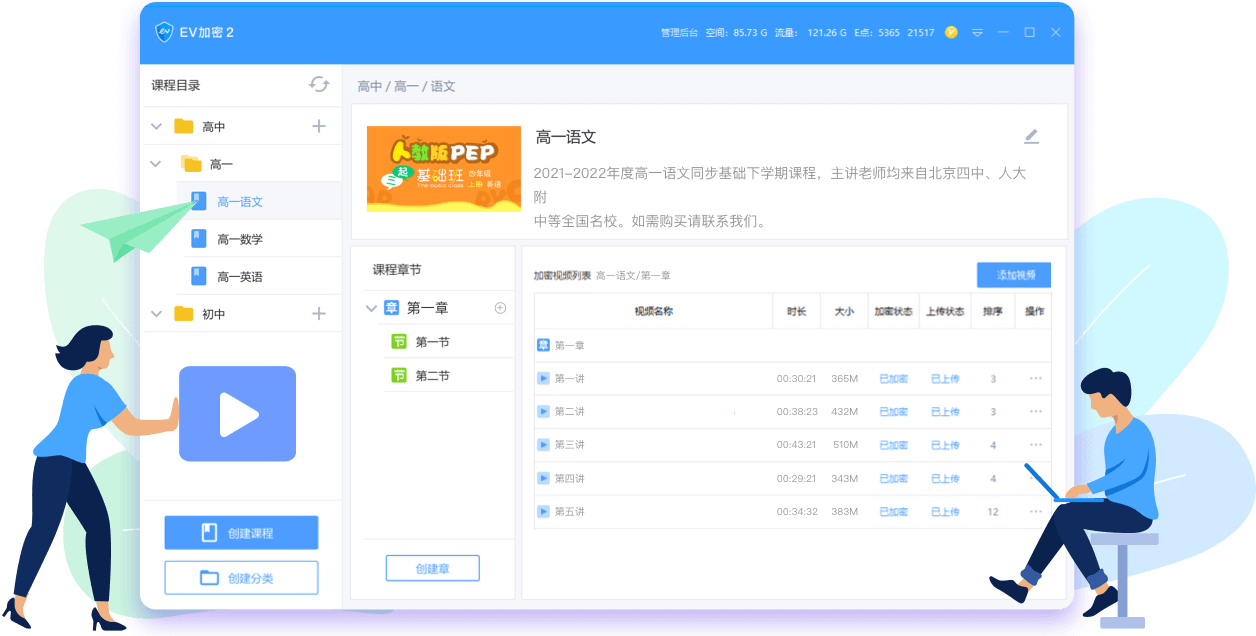Click the 创建课程 button
The height and width of the screenshot is (636, 1256).
pyautogui.click(x=241, y=532)
